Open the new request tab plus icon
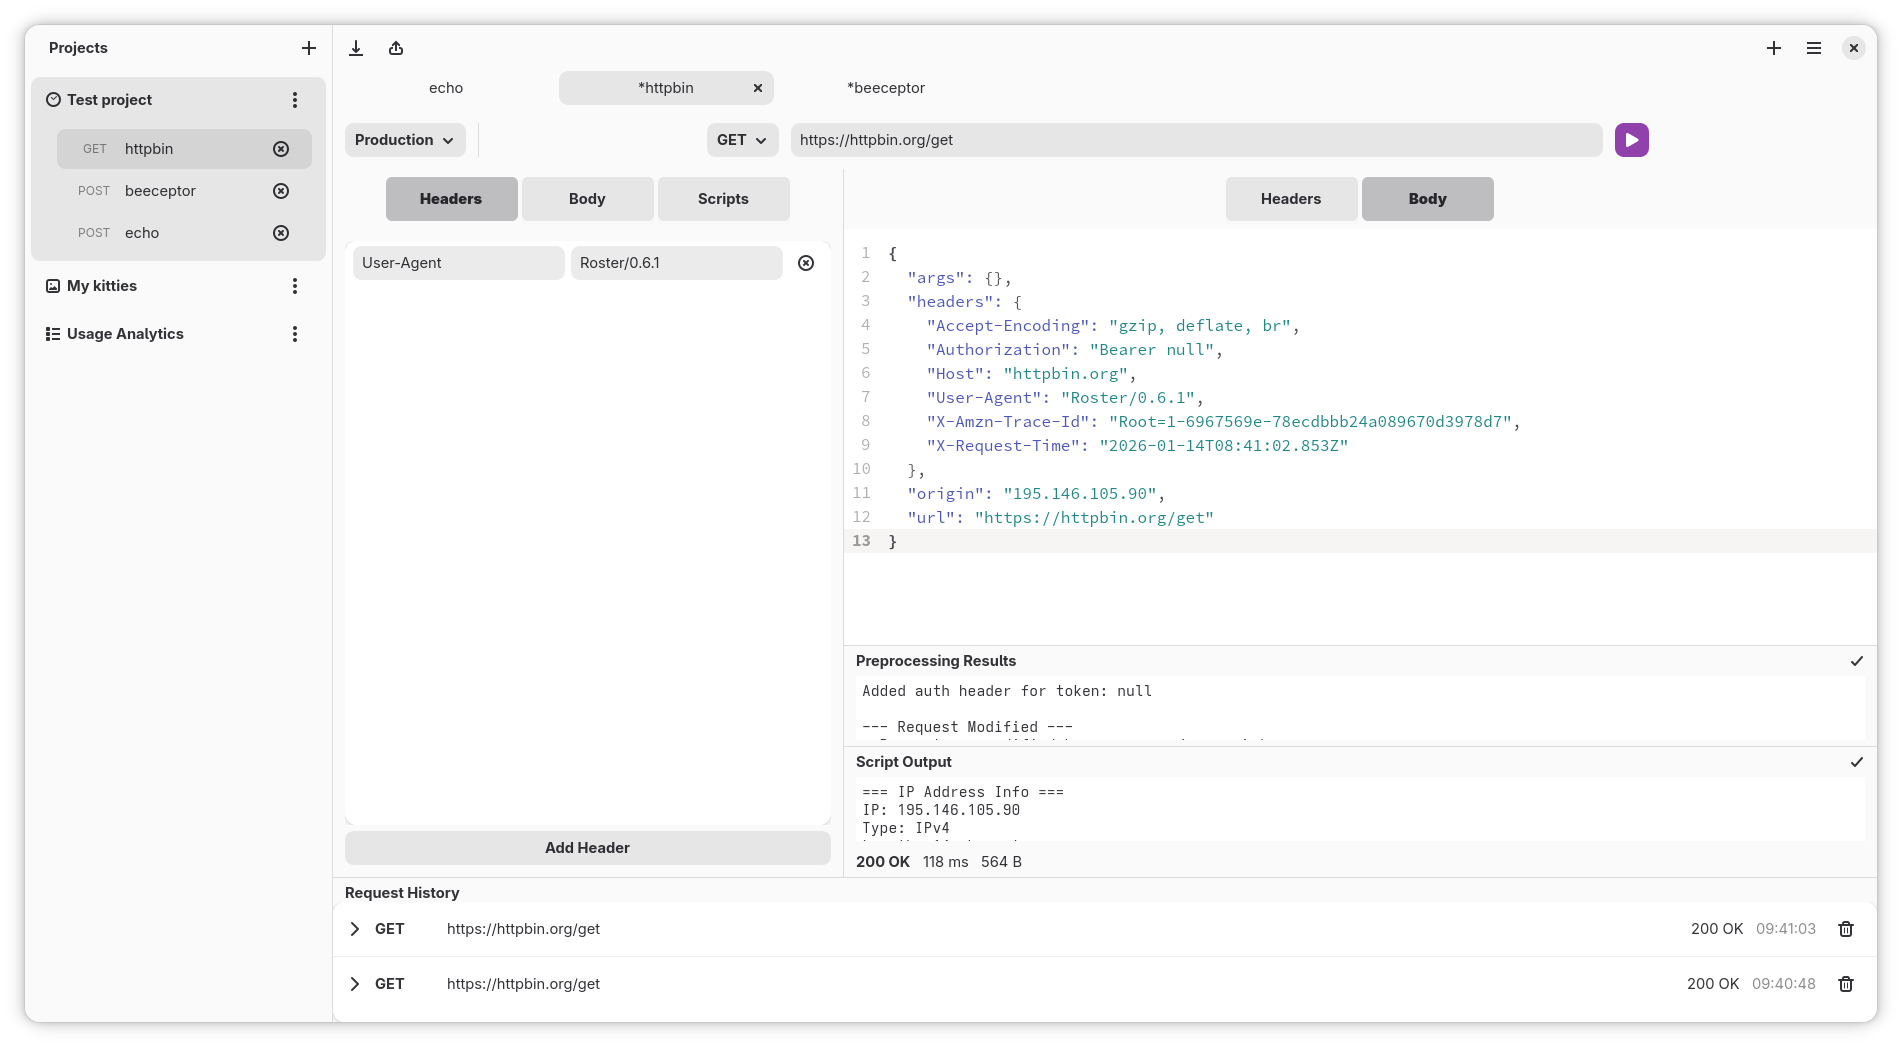Image resolution: width=1902 pixels, height=1047 pixels. coord(1774,48)
